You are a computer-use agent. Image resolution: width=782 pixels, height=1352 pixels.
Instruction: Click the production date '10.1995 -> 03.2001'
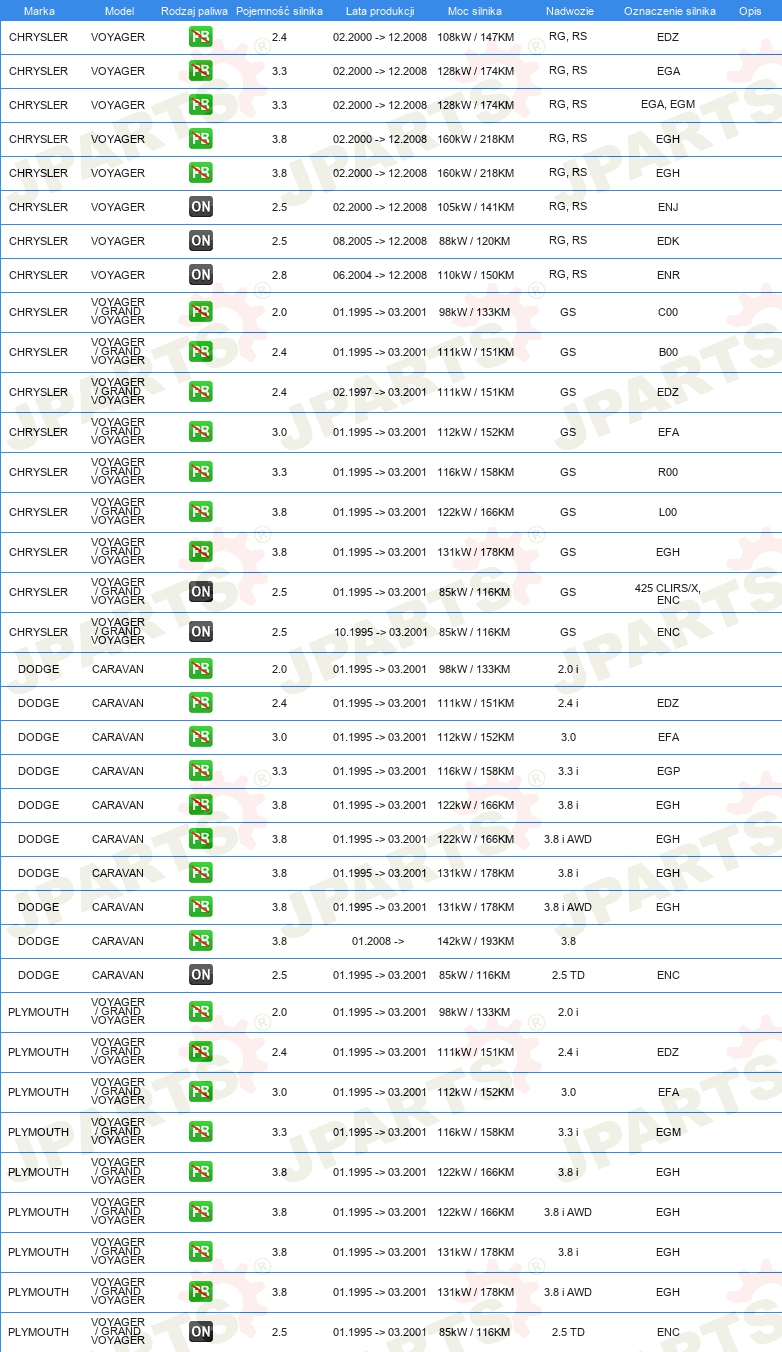click(380, 632)
